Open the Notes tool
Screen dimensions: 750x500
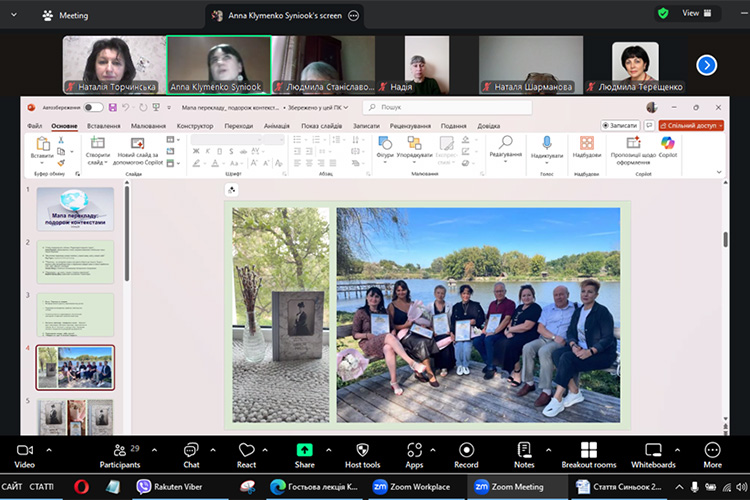pos(524,450)
